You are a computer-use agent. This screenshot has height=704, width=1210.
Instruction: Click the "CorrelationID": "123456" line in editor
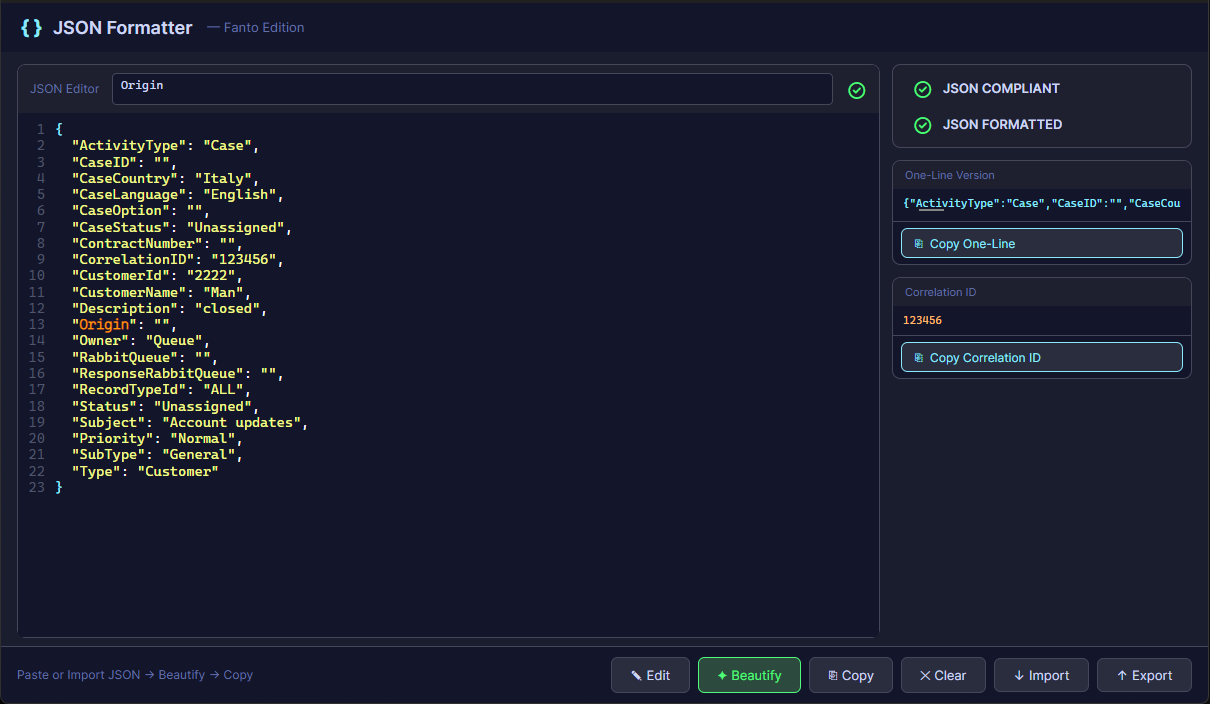click(178, 260)
